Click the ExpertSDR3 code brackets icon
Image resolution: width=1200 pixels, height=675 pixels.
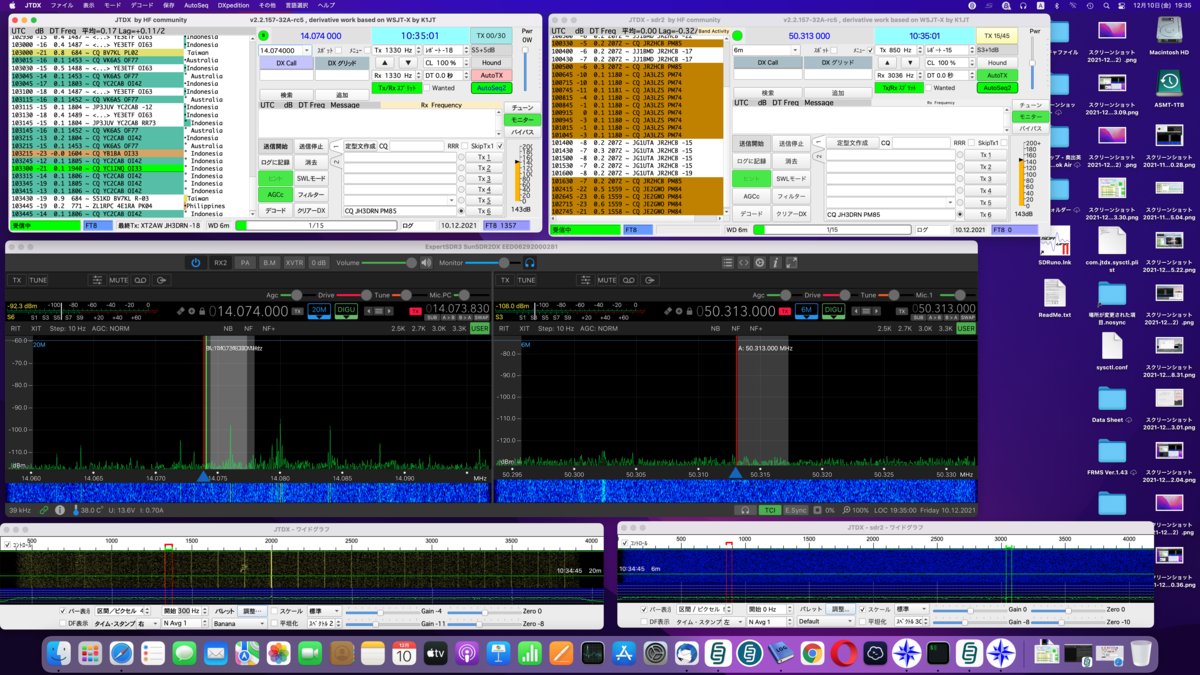[744, 263]
